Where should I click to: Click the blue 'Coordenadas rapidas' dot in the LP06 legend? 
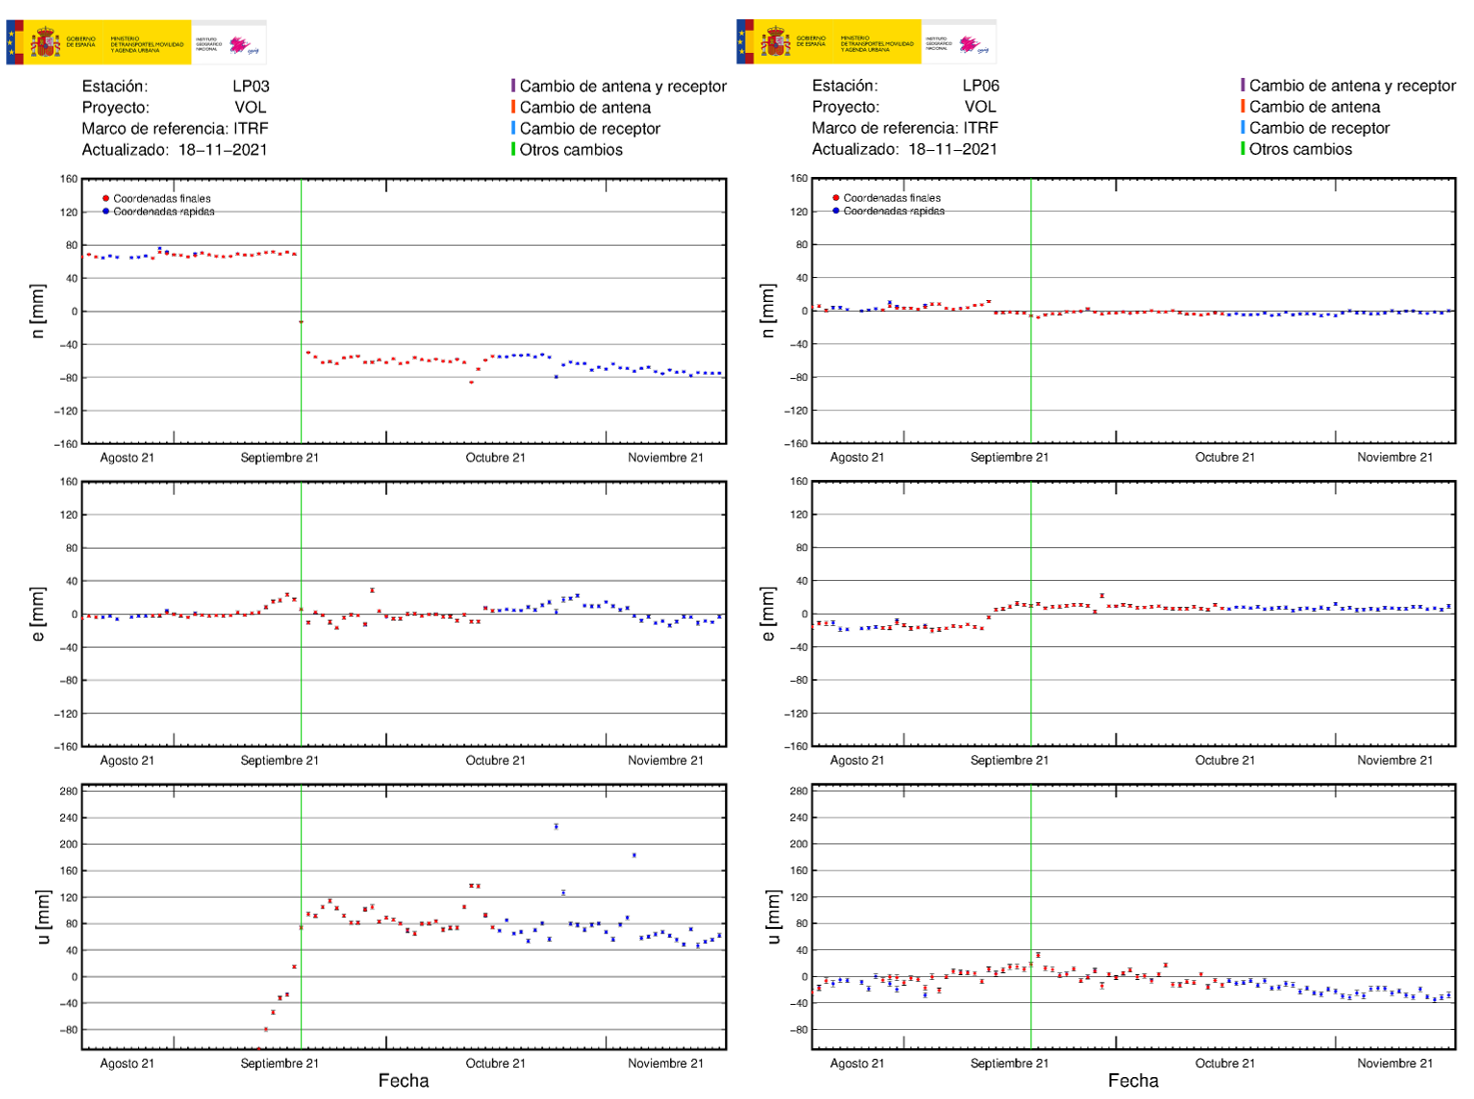(x=836, y=211)
